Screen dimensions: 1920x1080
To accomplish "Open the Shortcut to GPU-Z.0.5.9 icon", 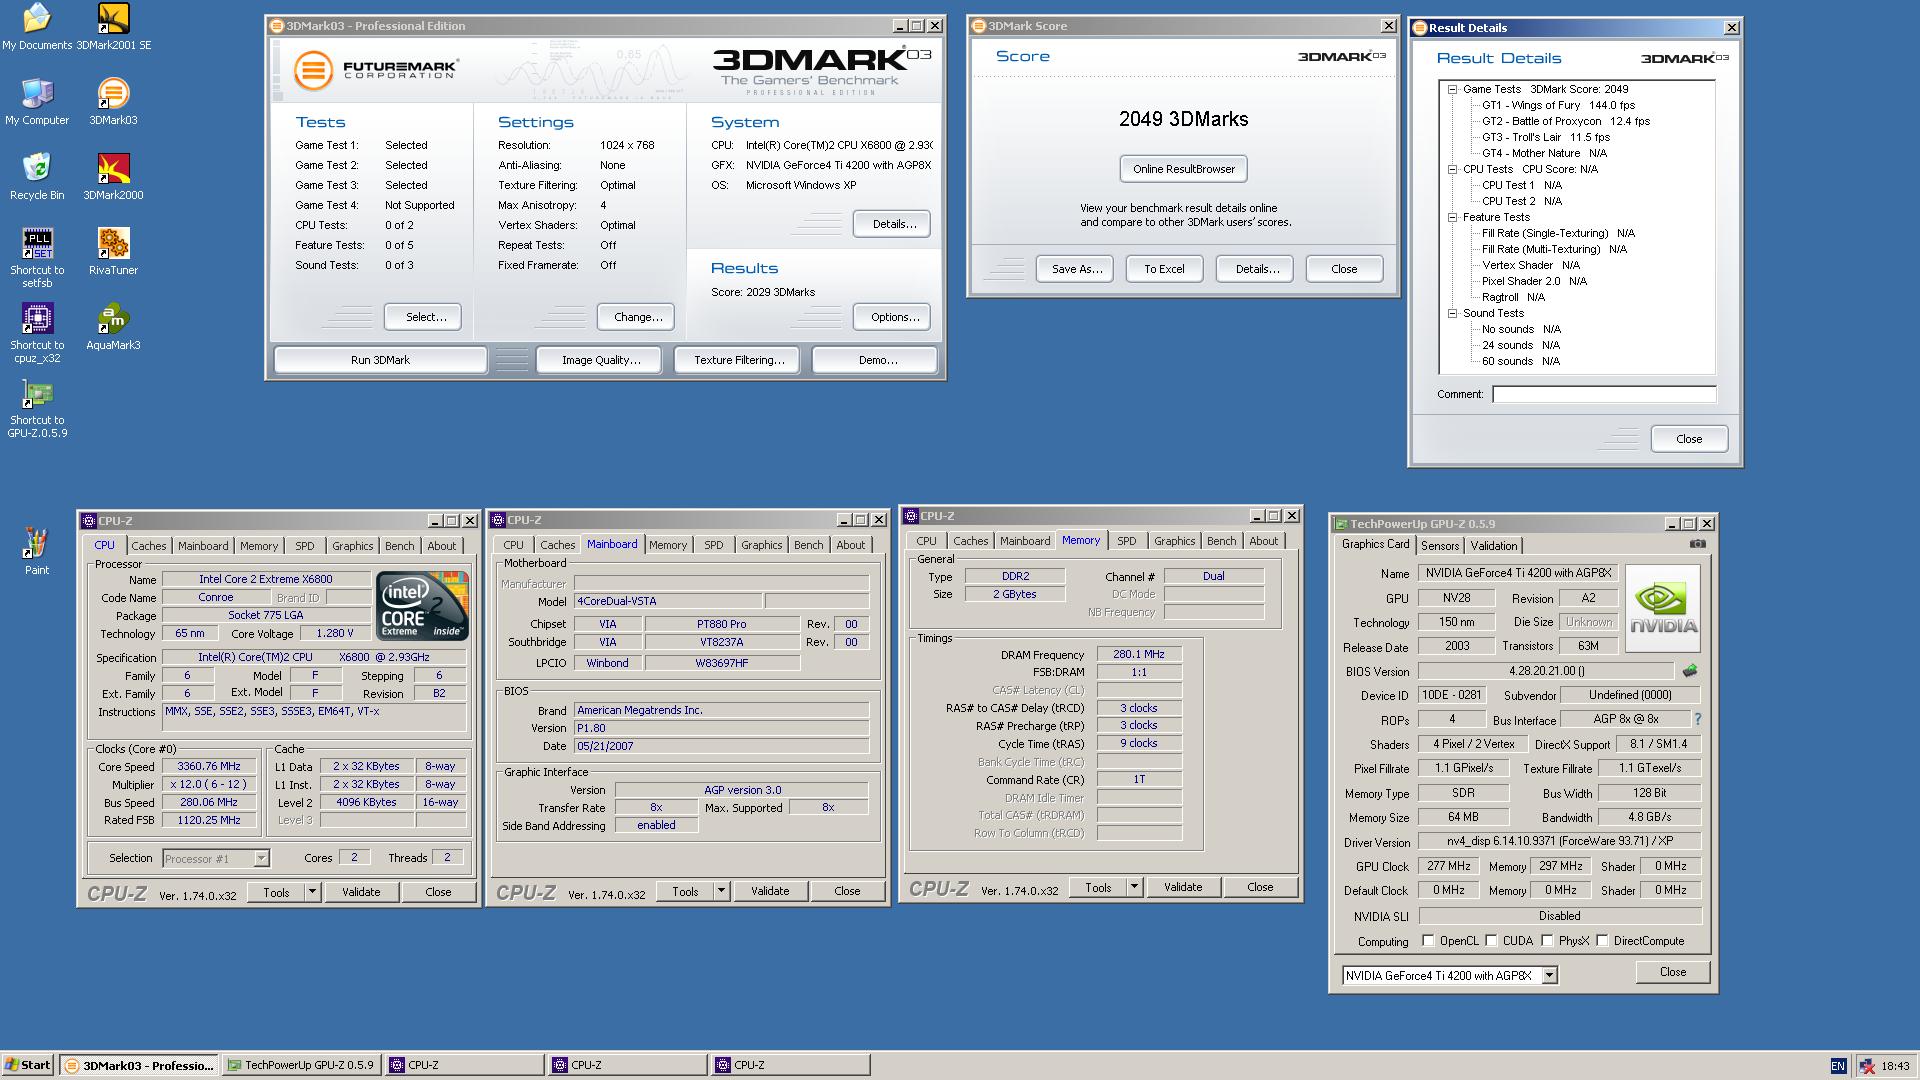I will (x=37, y=408).
